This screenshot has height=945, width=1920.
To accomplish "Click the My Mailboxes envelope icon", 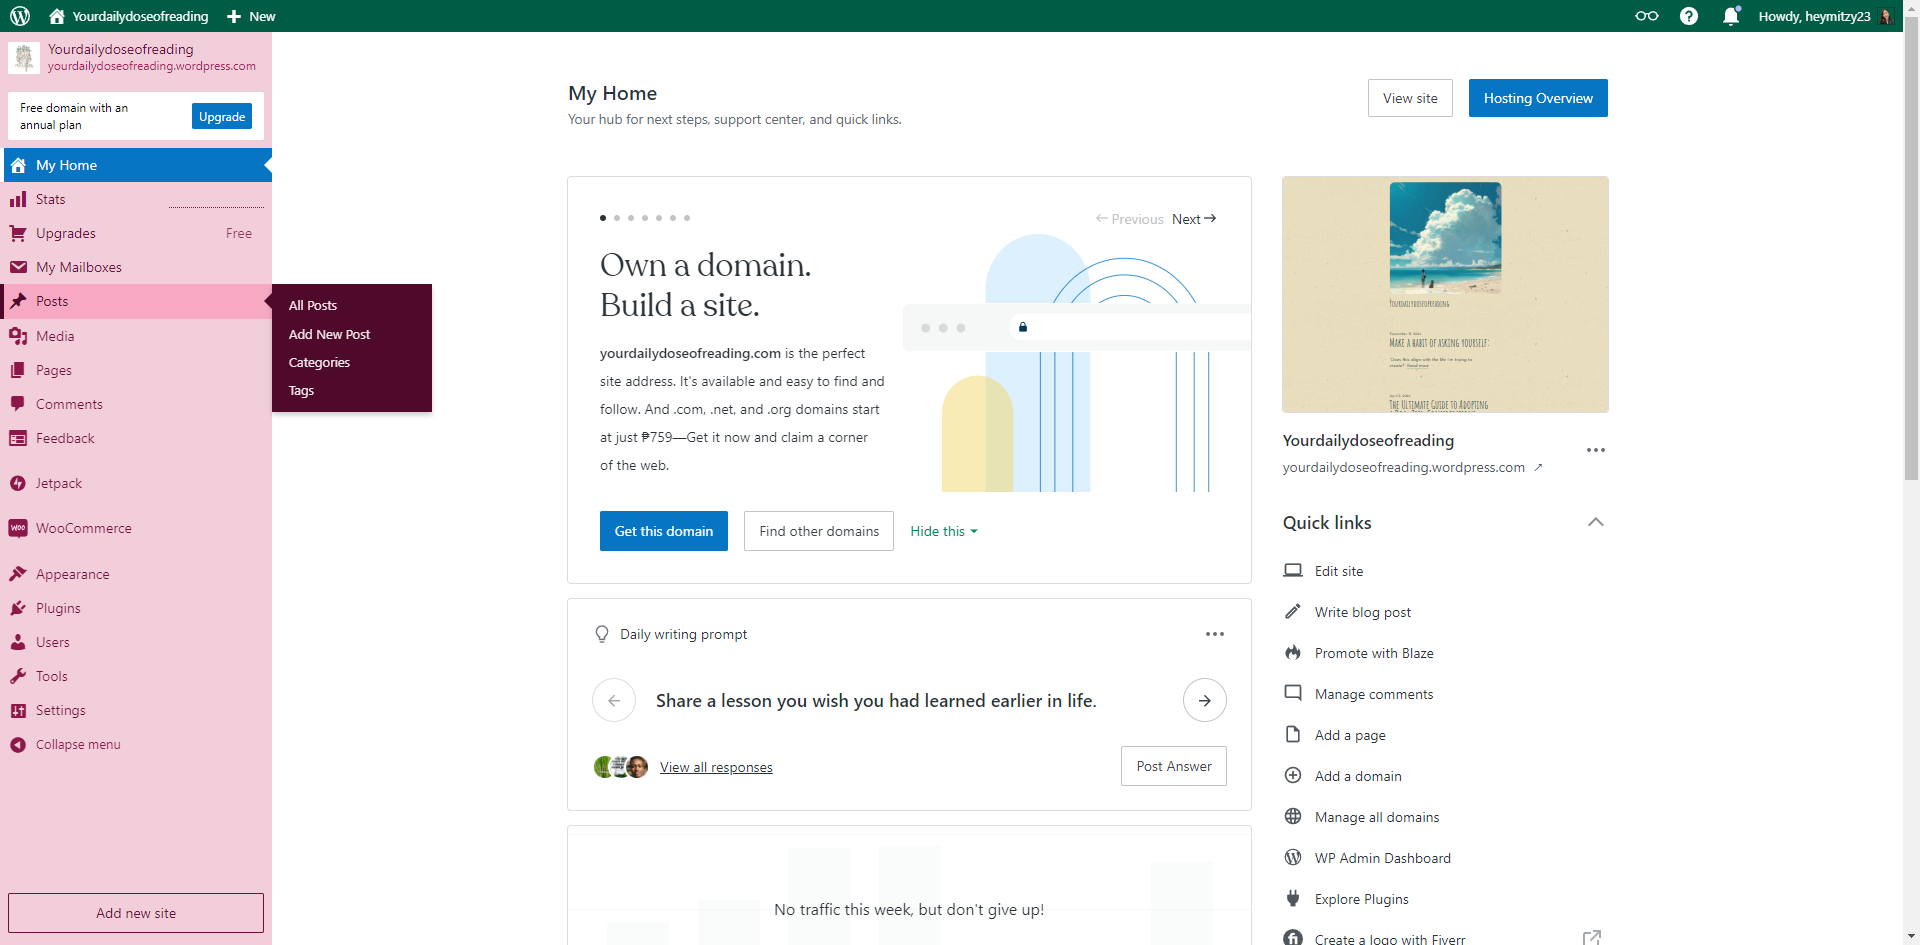I will pos(18,267).
